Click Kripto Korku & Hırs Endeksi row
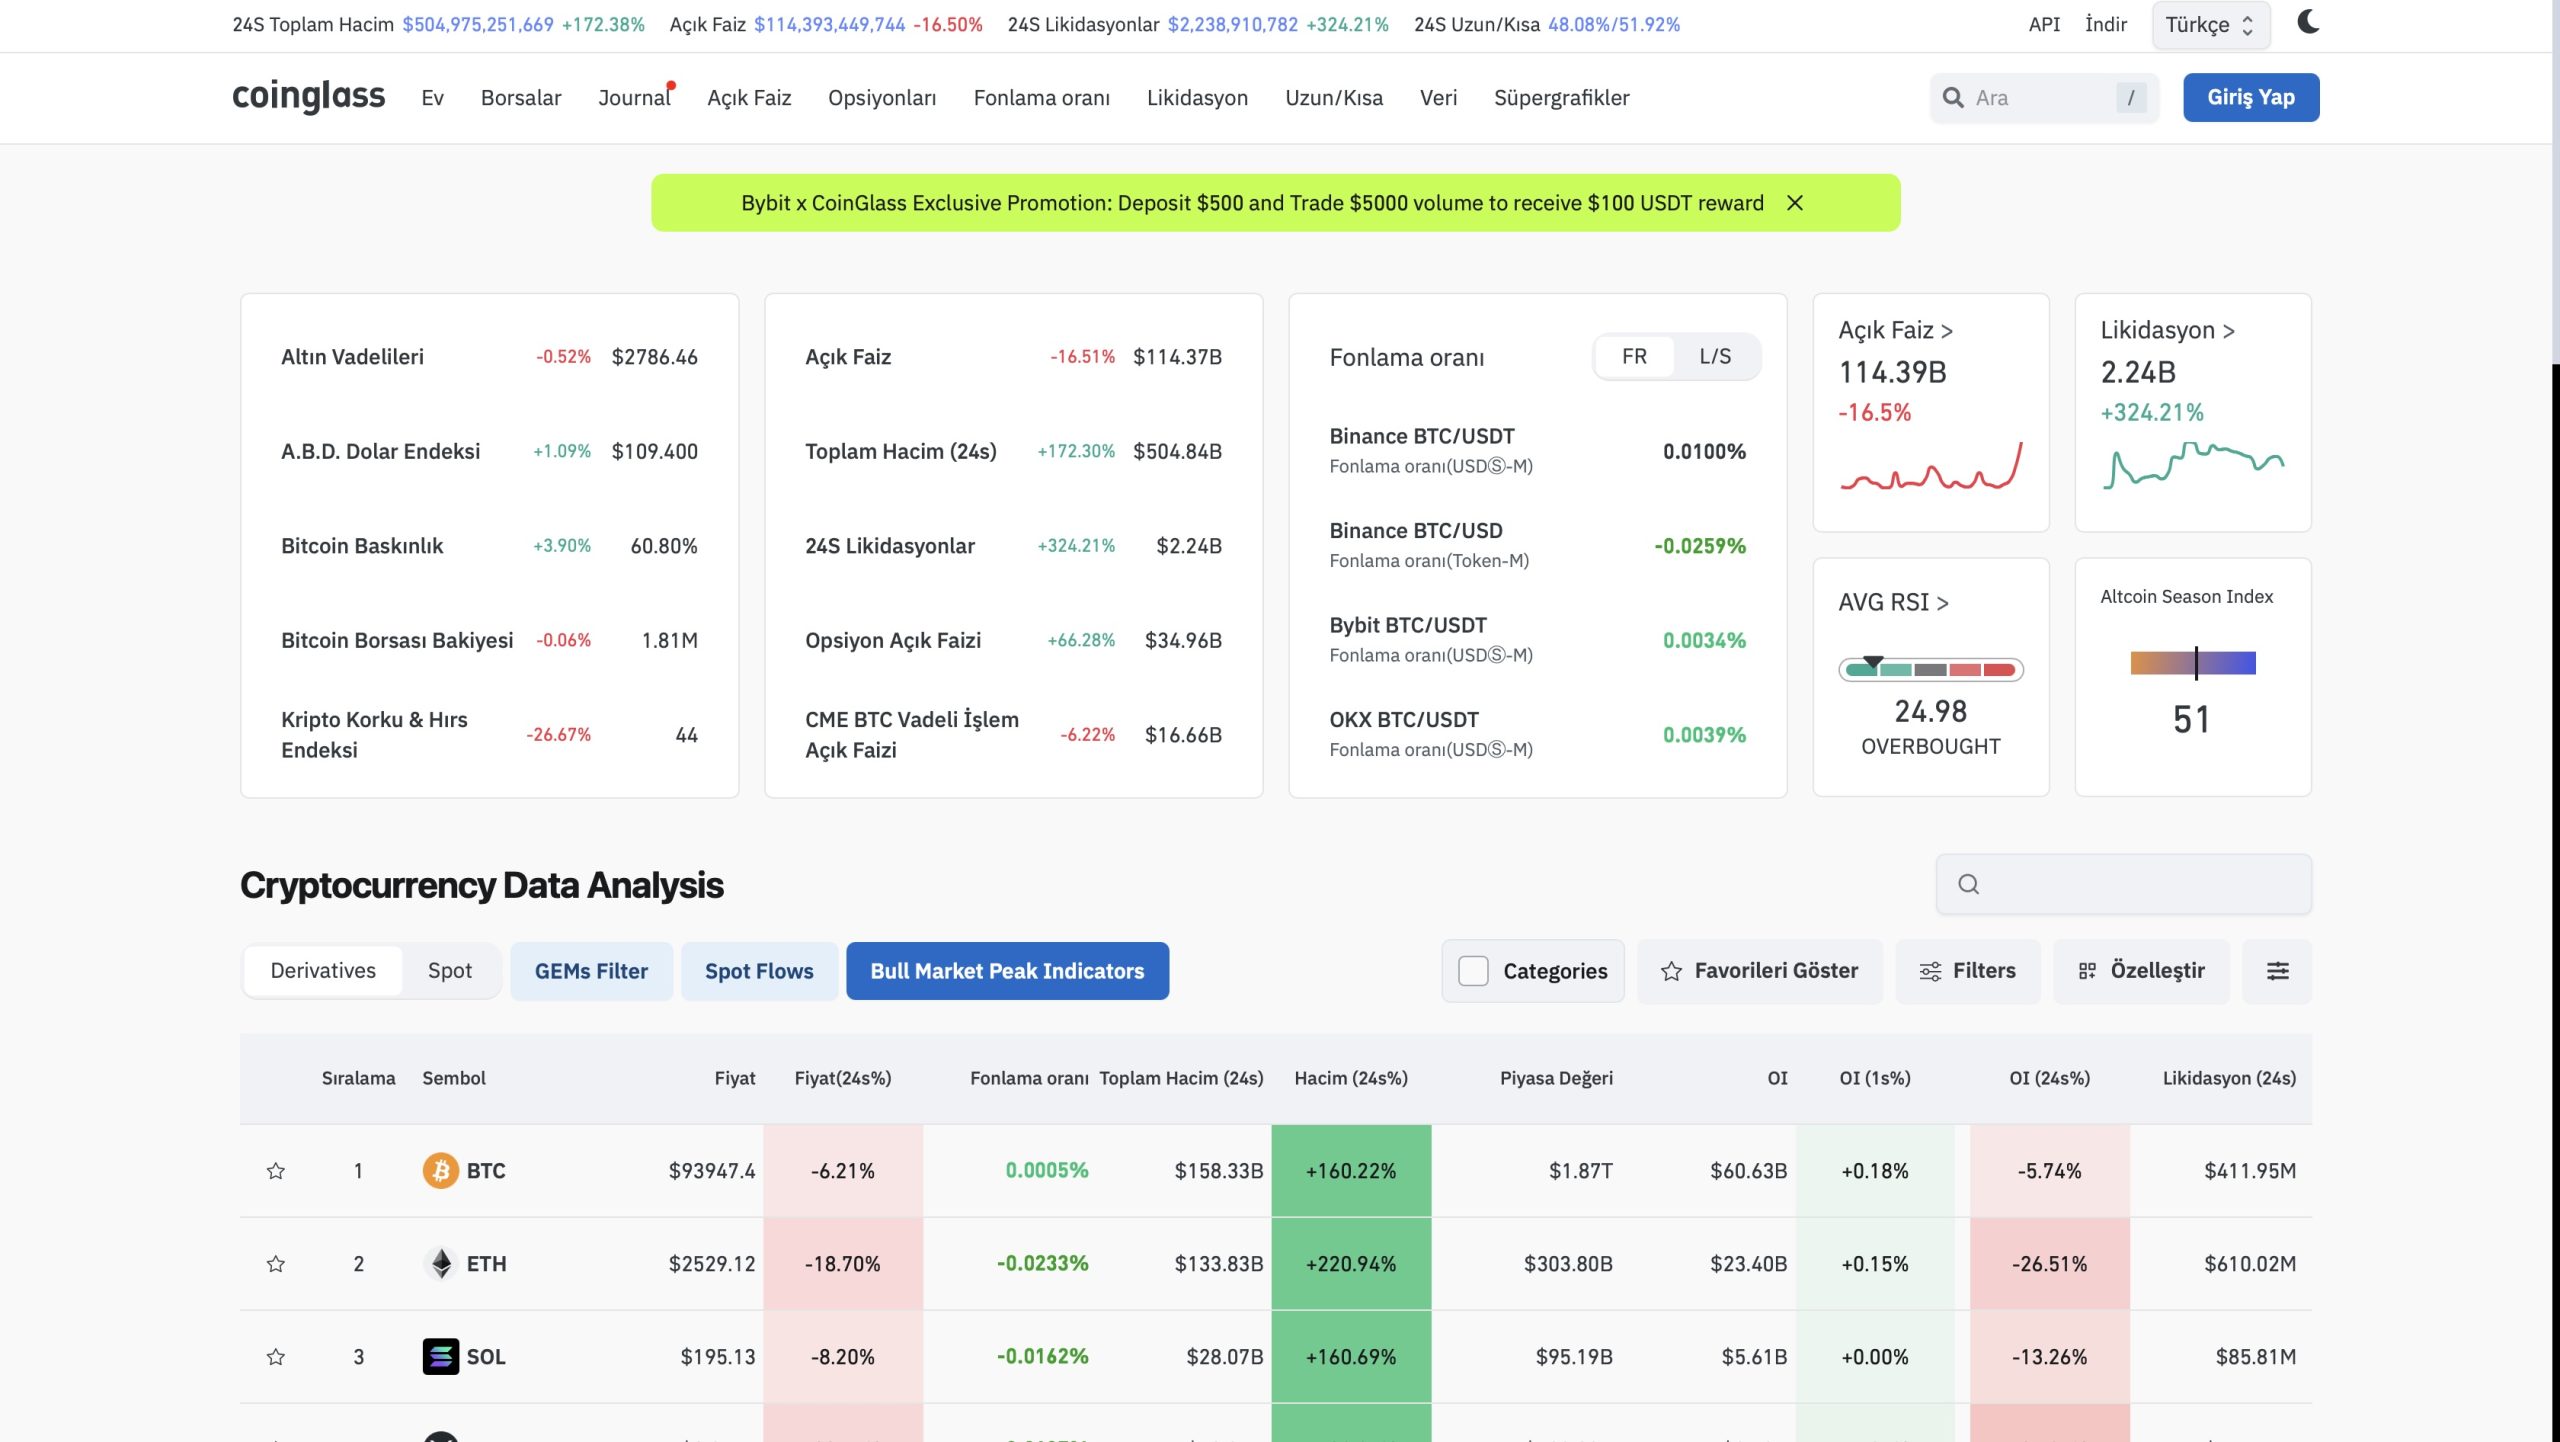 pos(489,734)
